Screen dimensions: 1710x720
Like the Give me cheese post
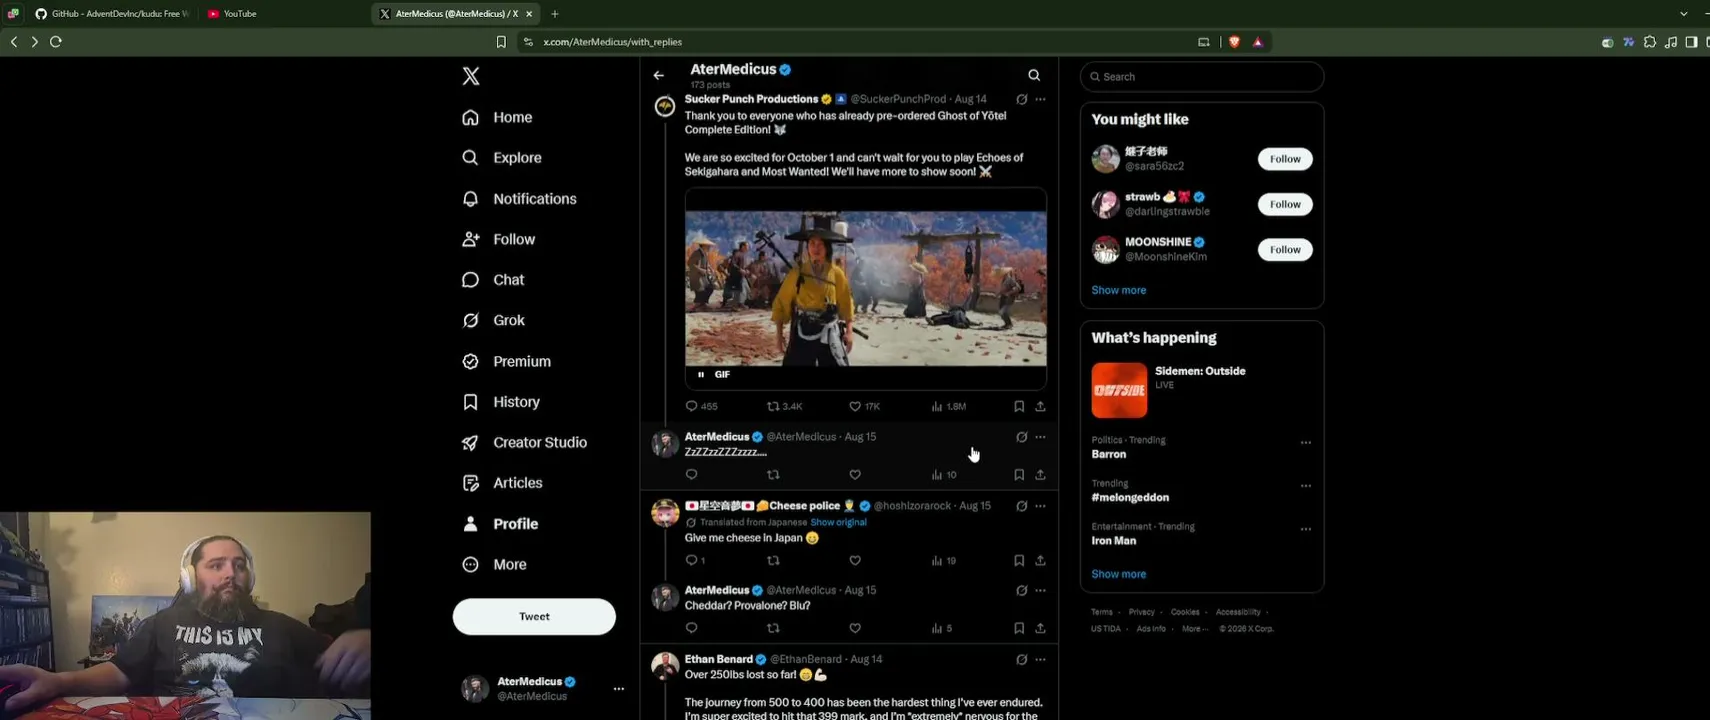coord(855,561)
